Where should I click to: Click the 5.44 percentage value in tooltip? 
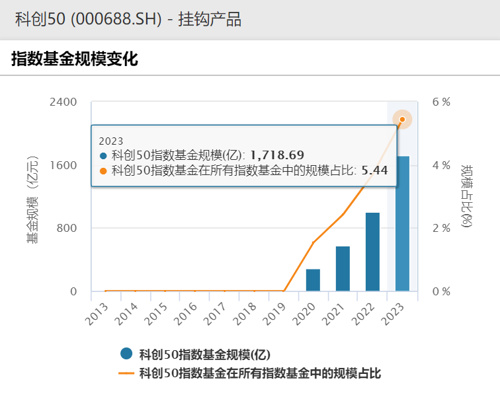tap(375, 170)
